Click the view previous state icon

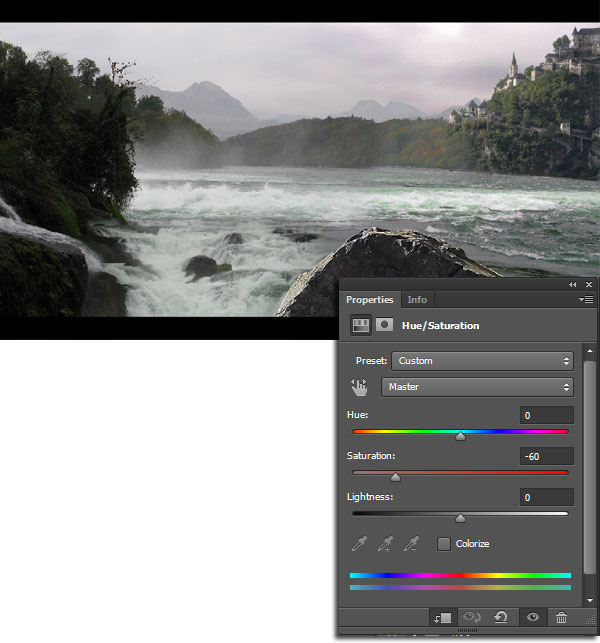tap(472, 619)
